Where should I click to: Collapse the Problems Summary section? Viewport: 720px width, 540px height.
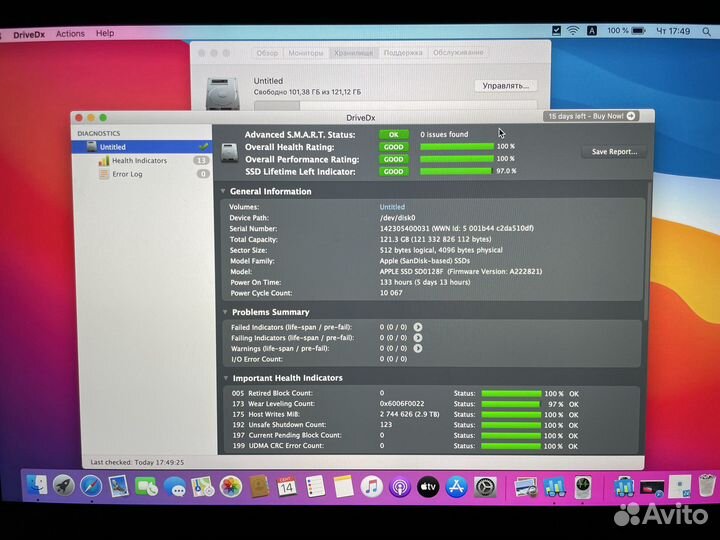225,312
